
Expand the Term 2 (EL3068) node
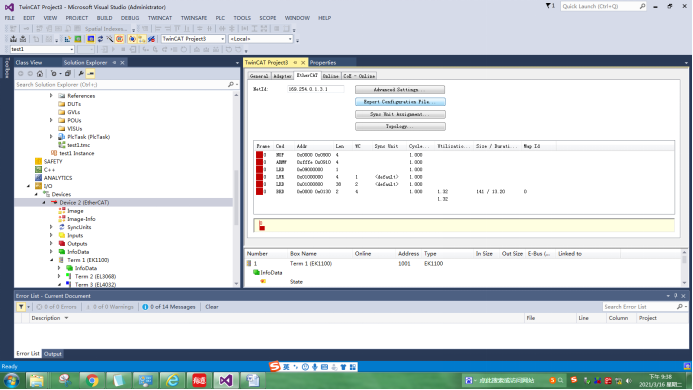tap(59, 276)
